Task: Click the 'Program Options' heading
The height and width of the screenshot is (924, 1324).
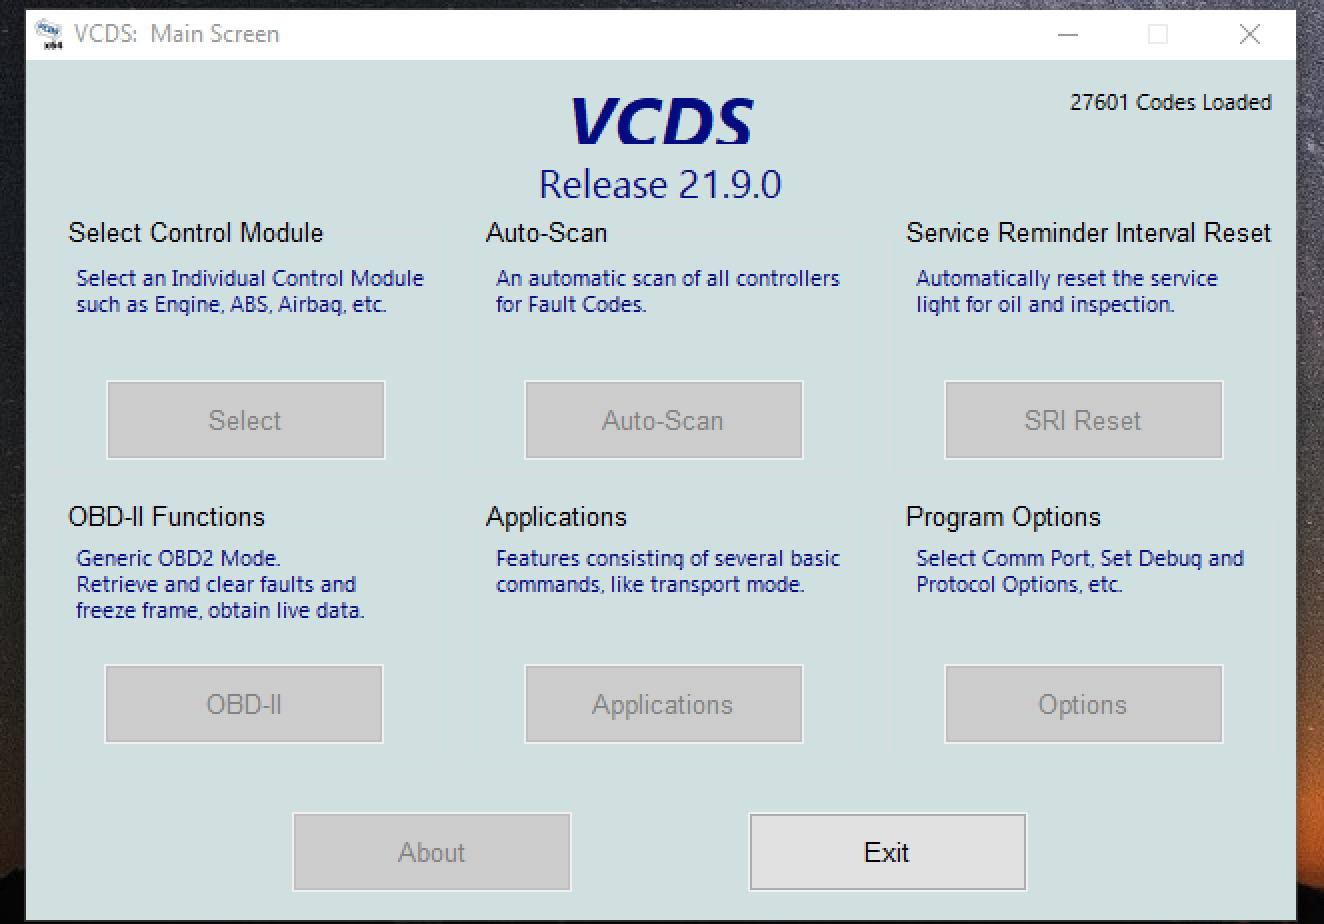Action: coord(1003,517)
